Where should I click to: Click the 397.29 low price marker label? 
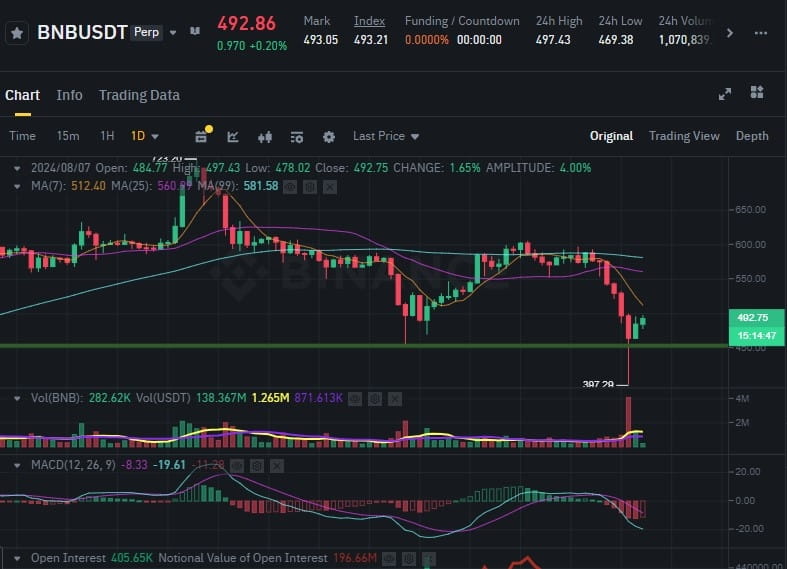tap(598, 384)
